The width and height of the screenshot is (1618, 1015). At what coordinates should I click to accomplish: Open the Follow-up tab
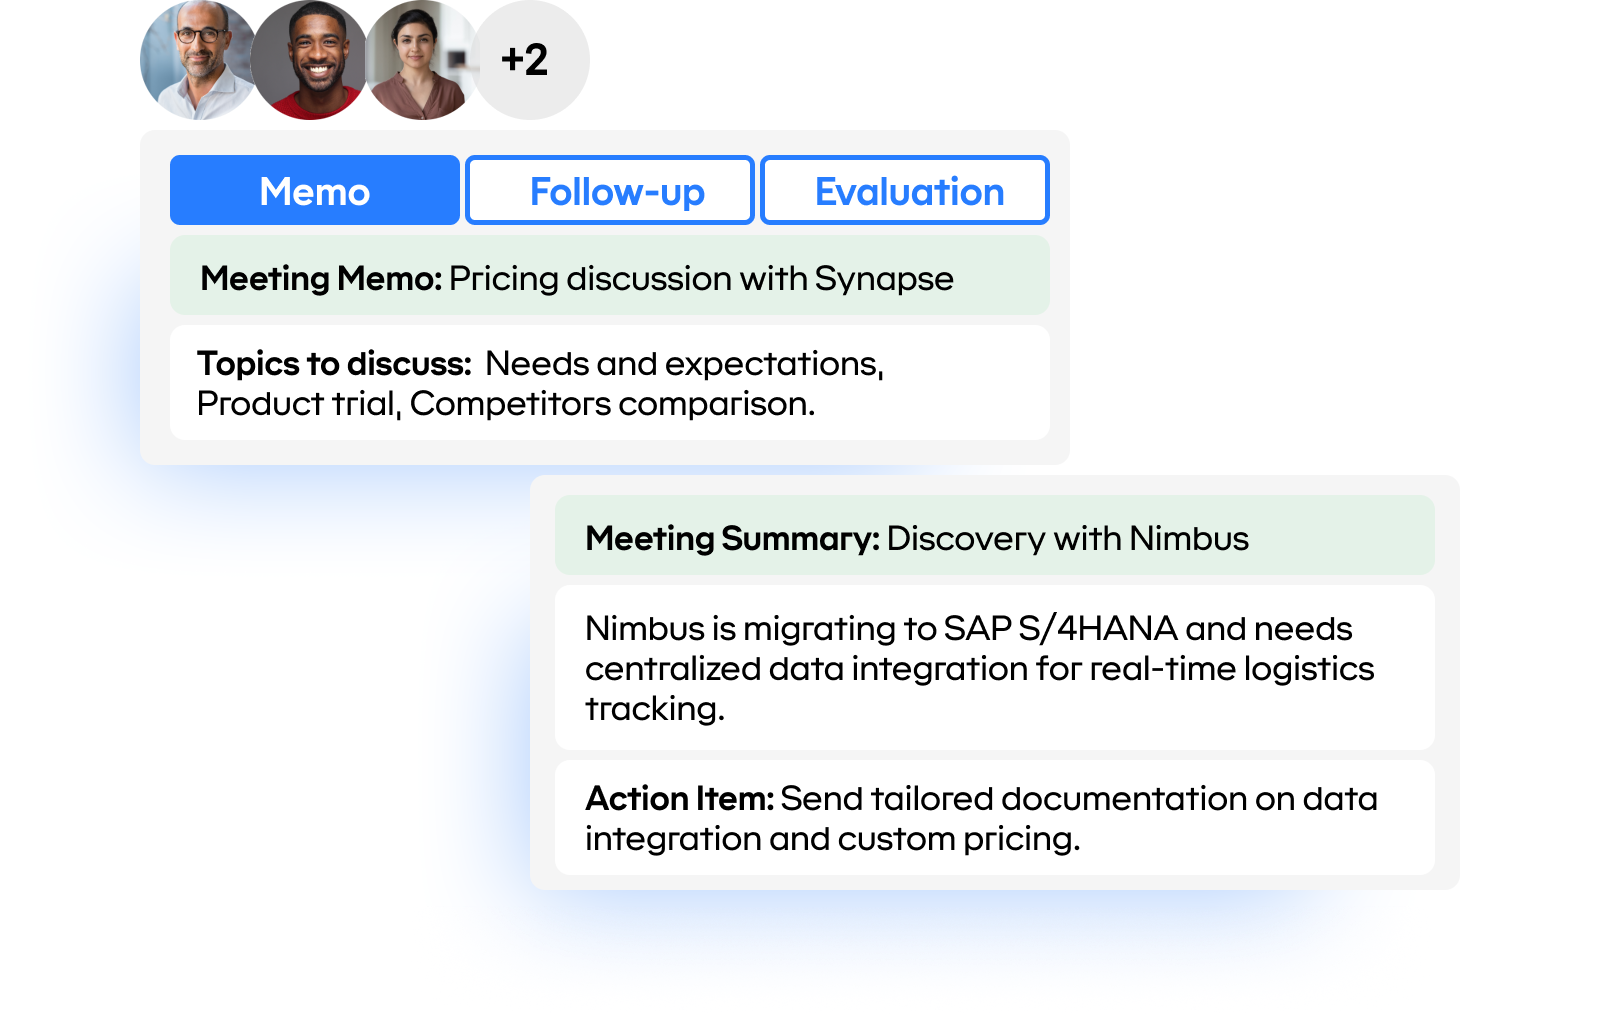point(609,190)
